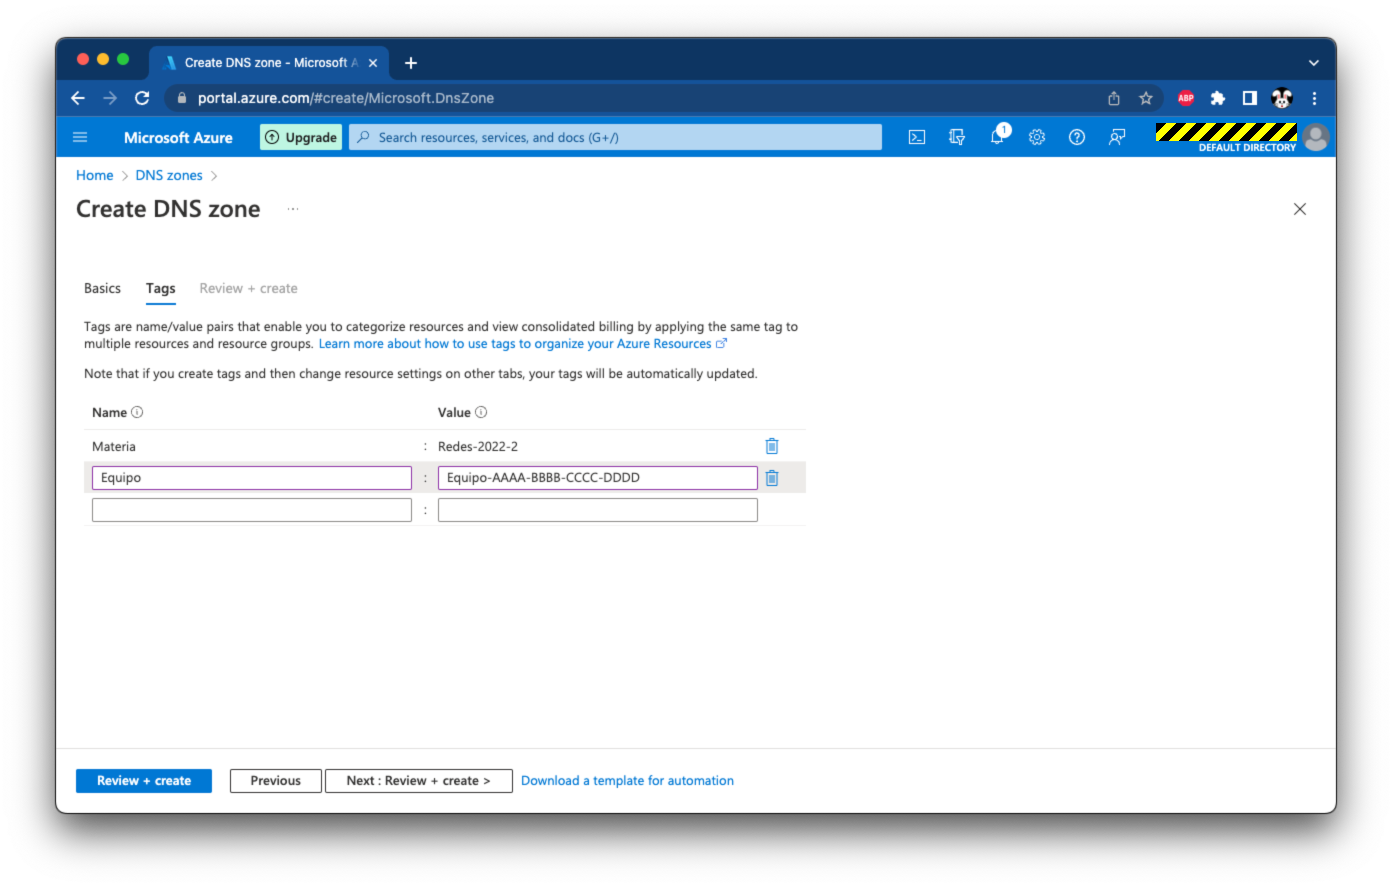This screenshot has width=1392, height=887.
Task: Click the Review + create button
Action: [x=144, y=781]
